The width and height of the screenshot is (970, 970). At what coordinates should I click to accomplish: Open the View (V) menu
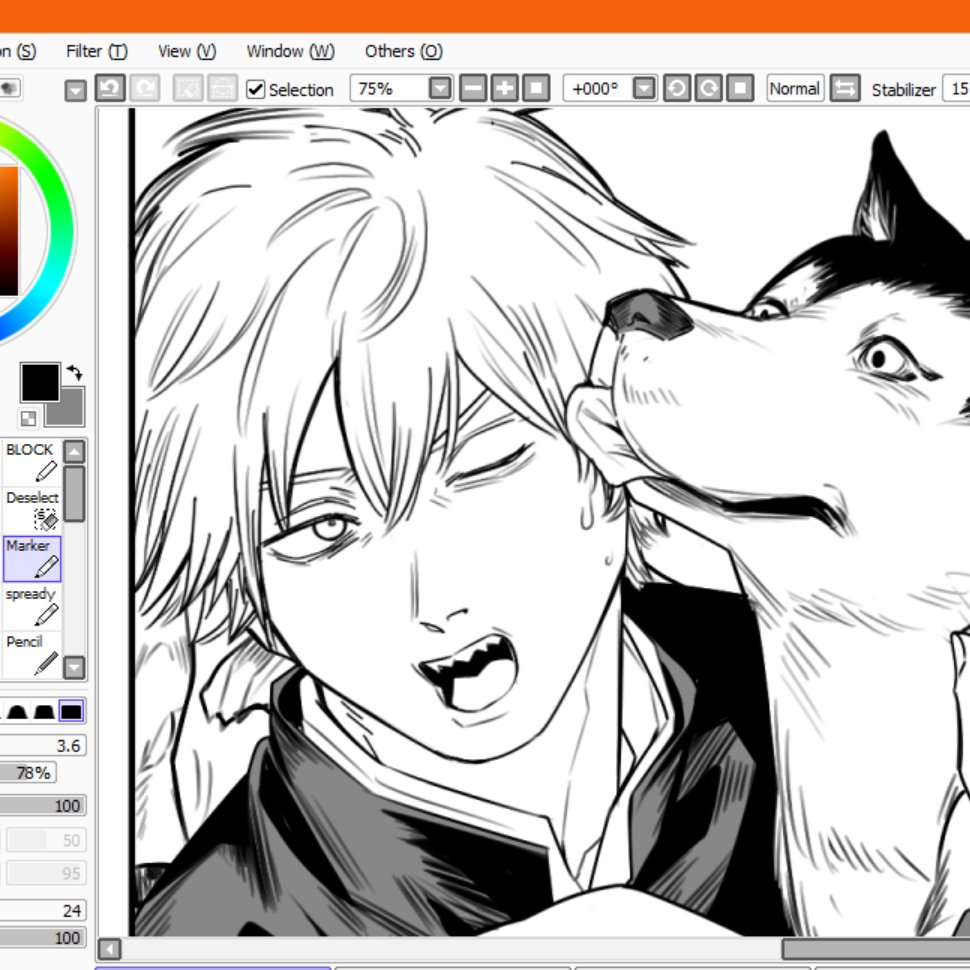187,51
